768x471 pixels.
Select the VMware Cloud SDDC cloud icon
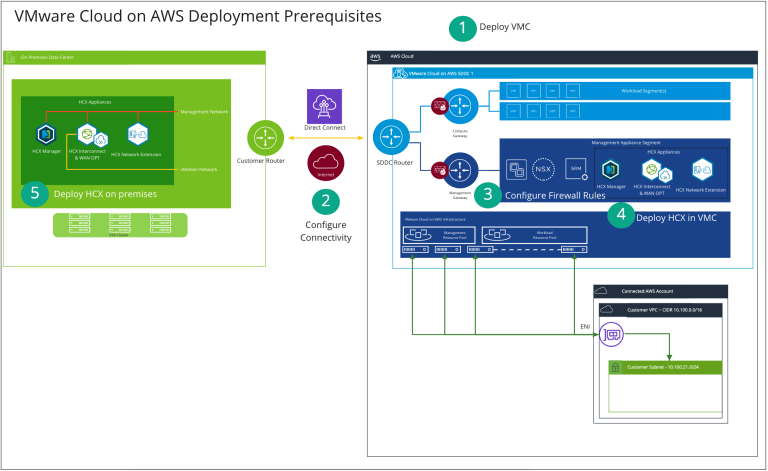coord(400,73)
